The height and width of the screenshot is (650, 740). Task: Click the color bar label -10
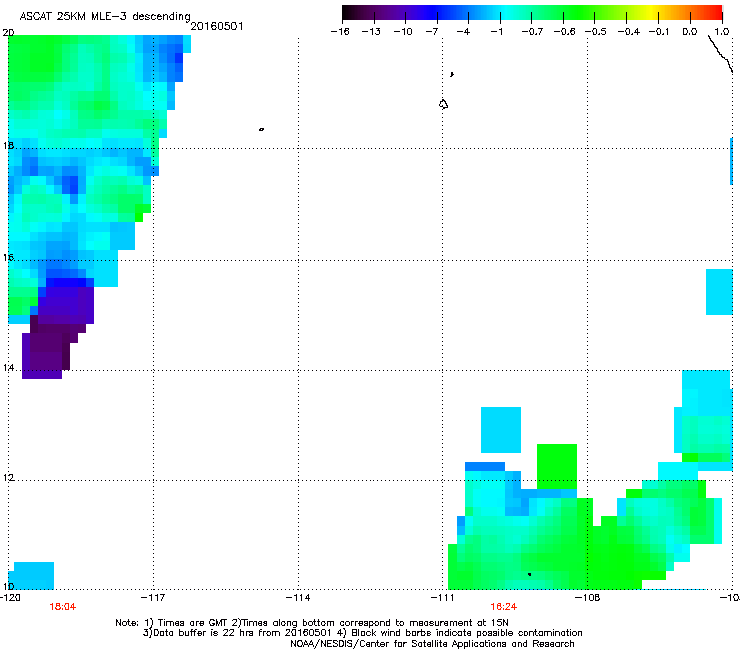[403, 32]
